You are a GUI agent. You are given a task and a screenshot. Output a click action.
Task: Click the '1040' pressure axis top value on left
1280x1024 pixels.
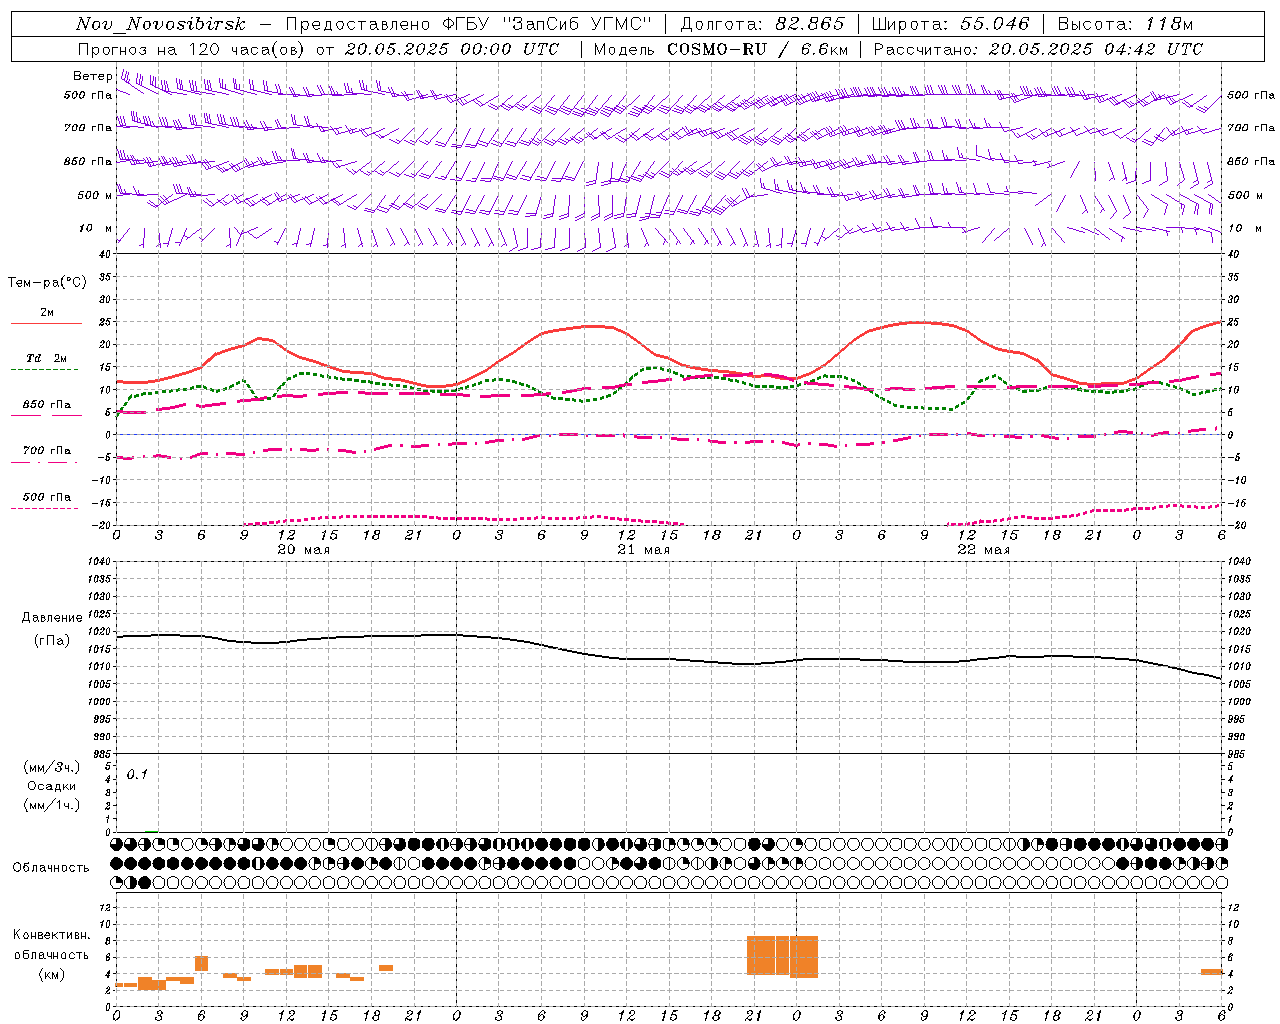[98, 562]
